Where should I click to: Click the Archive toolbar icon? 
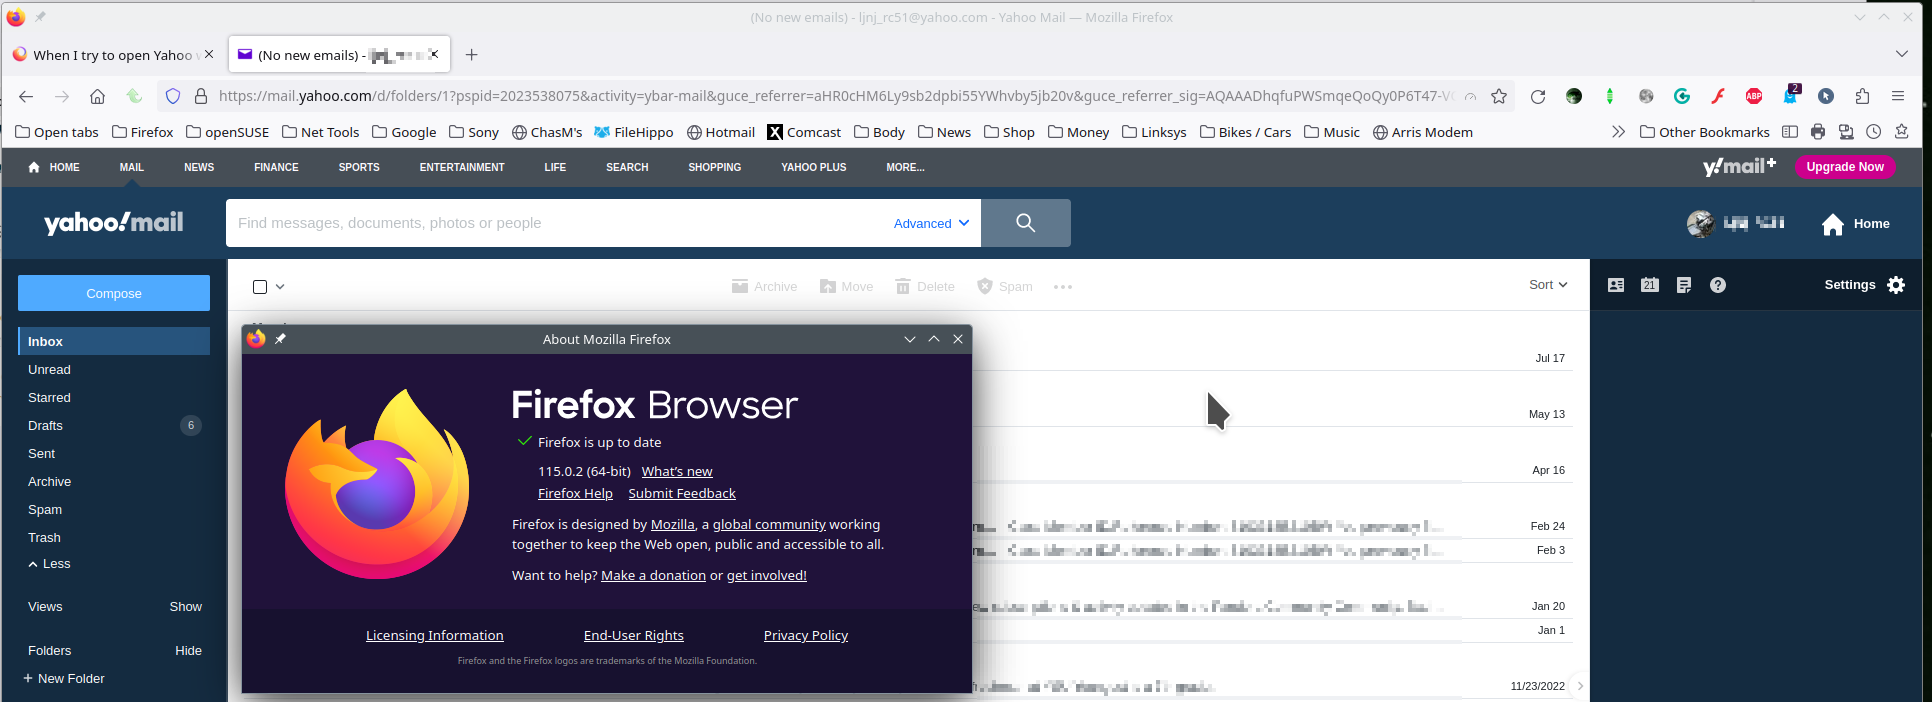tap(740, 286)
